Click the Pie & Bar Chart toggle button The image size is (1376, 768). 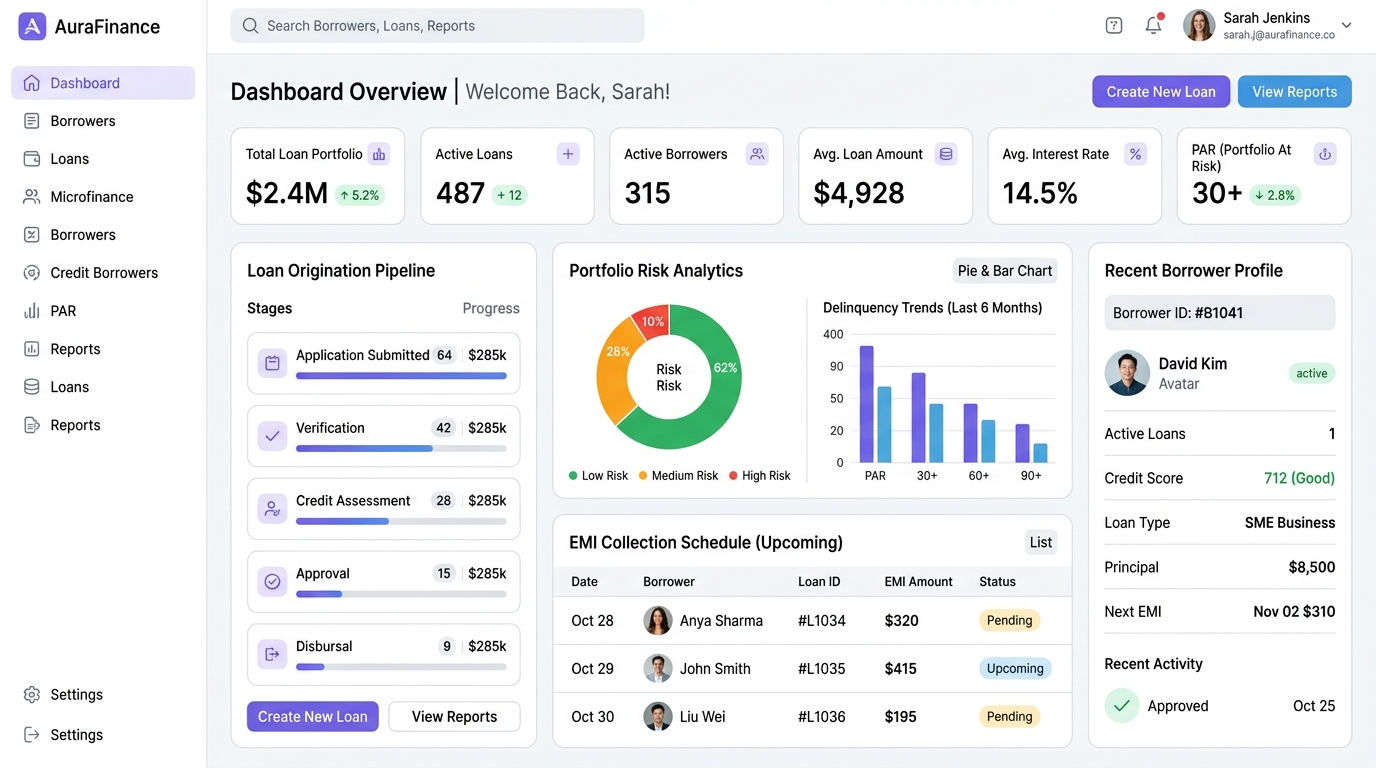tap(1005, 270)
